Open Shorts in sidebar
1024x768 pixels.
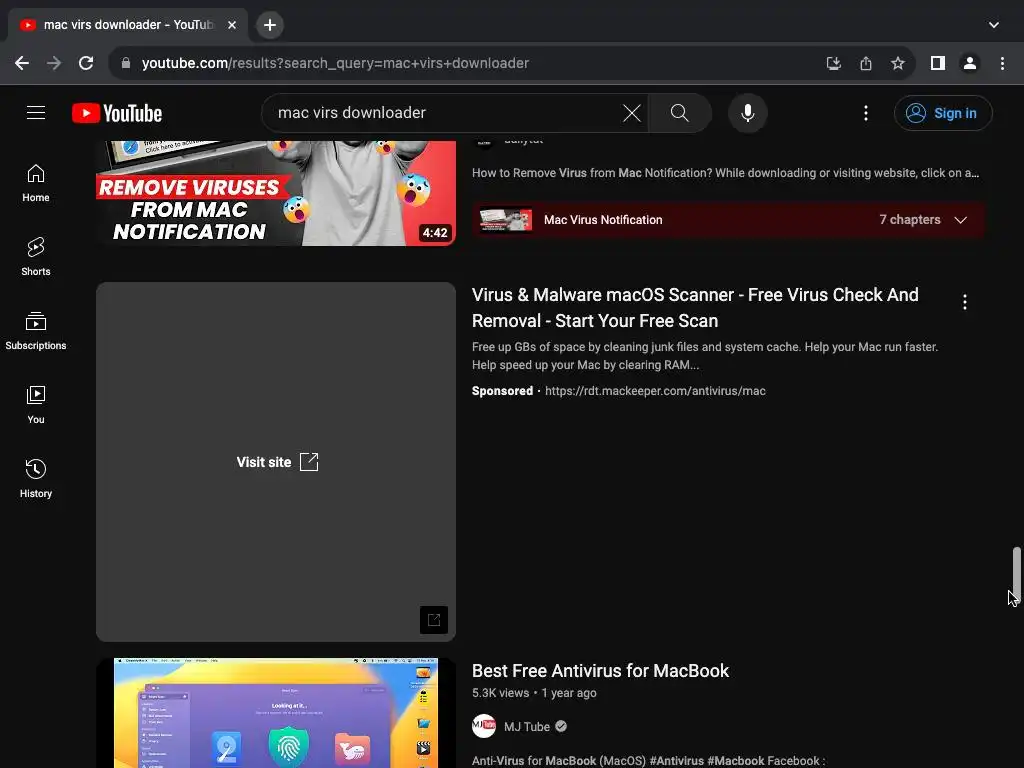[x=36, y=257]
